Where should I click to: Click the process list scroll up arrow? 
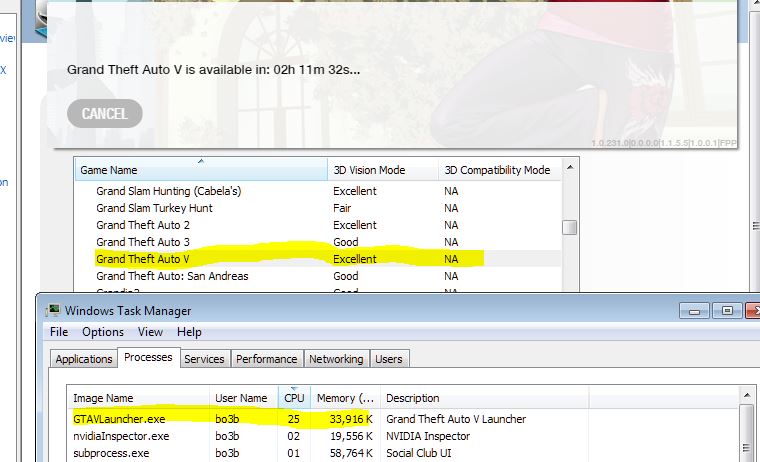747,396
